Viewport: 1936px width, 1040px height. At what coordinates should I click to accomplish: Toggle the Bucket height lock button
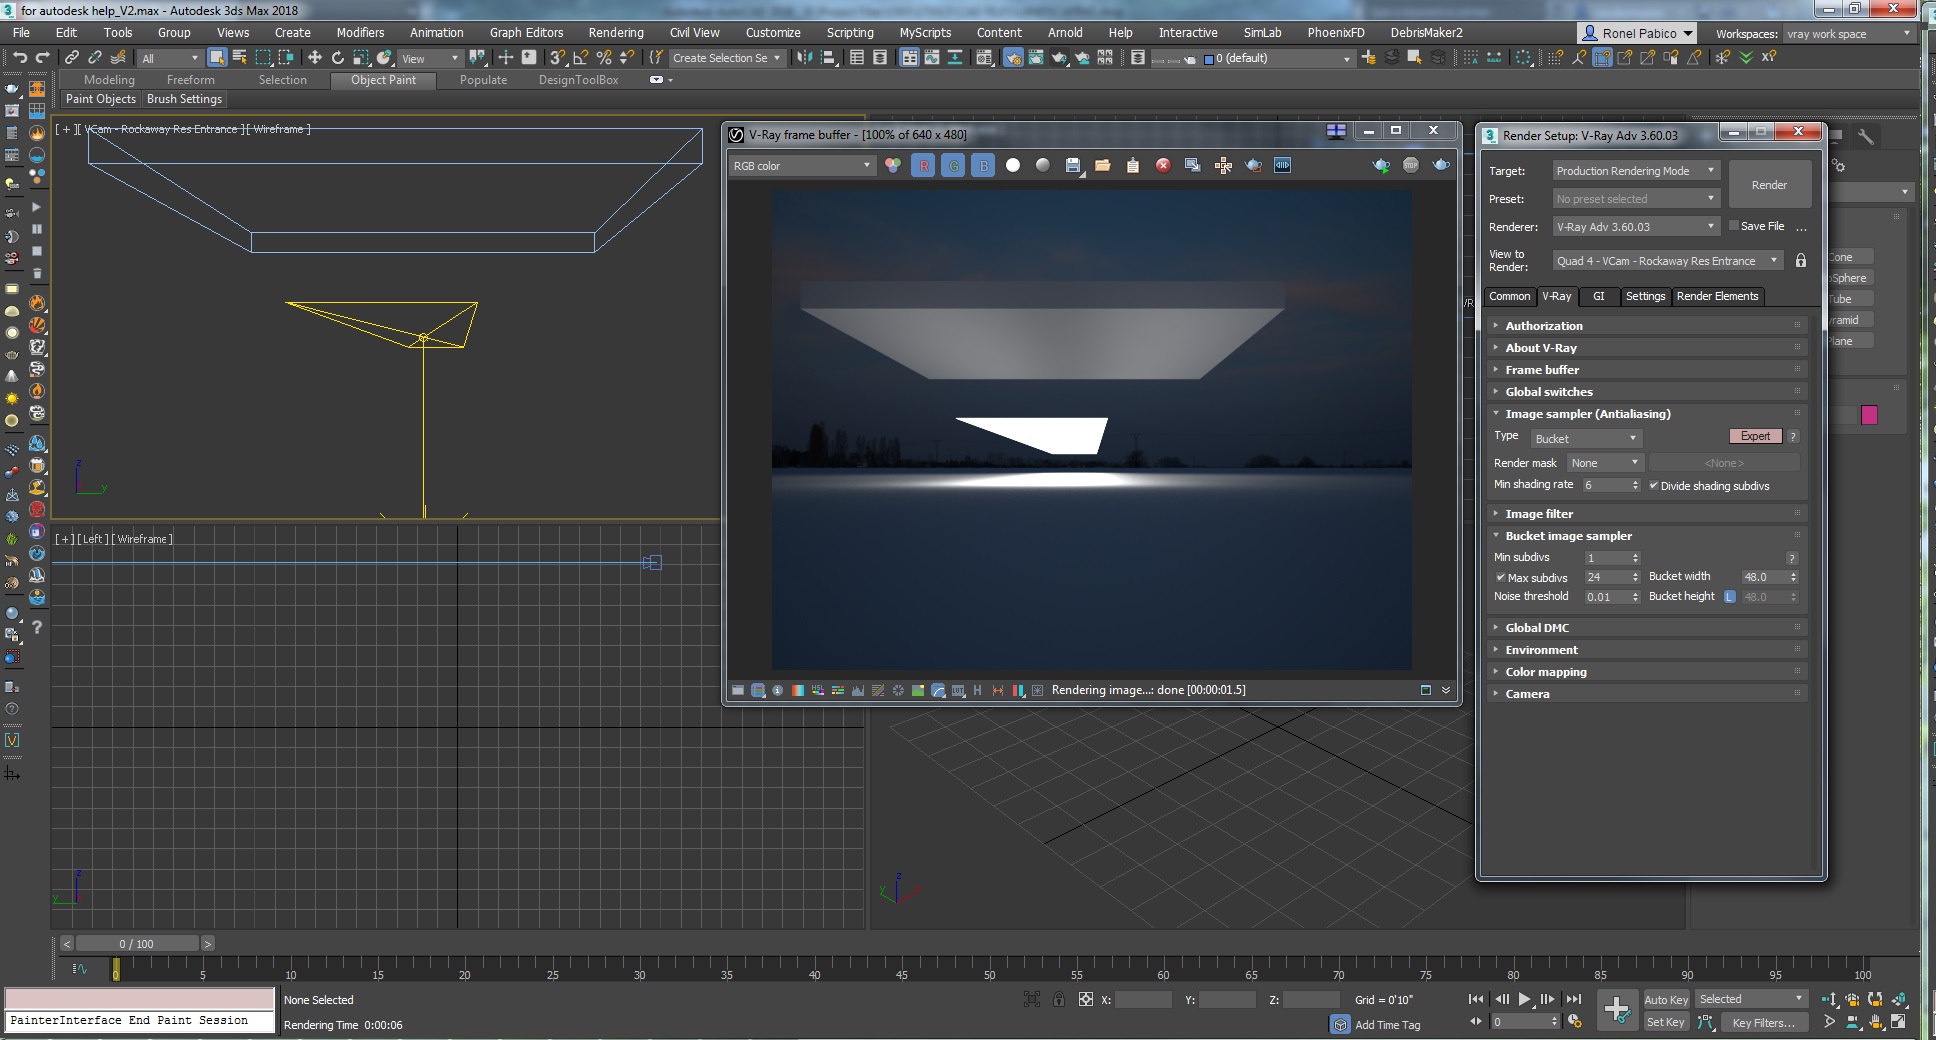1730,597
